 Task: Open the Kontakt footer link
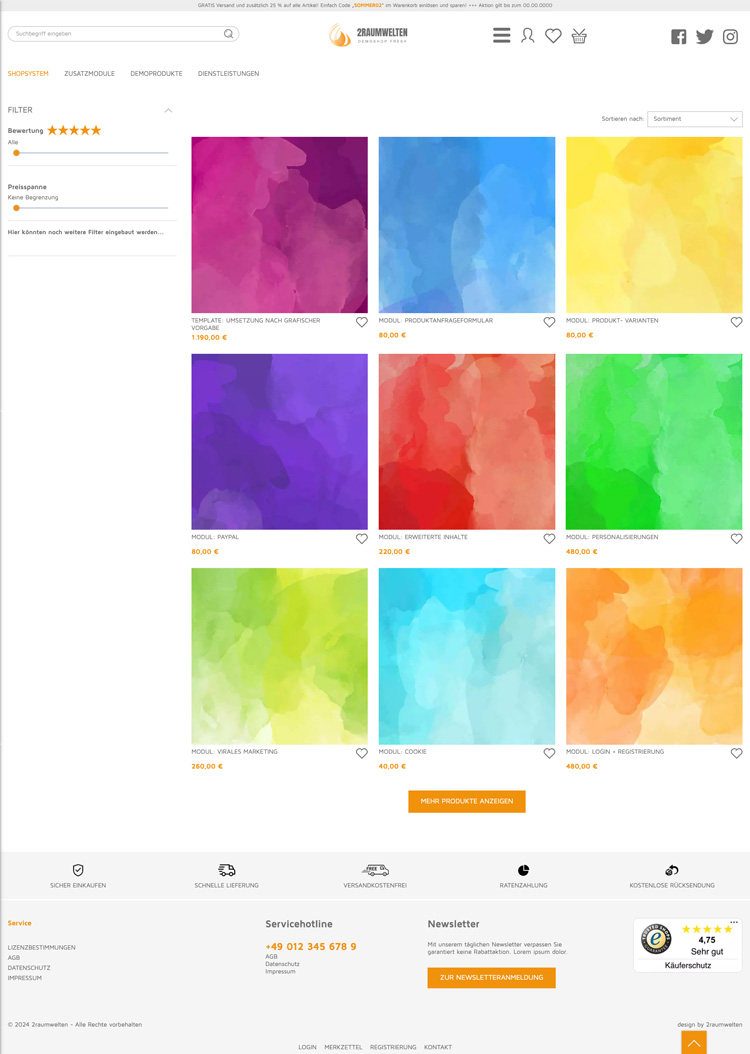[x=438, y=1047]
